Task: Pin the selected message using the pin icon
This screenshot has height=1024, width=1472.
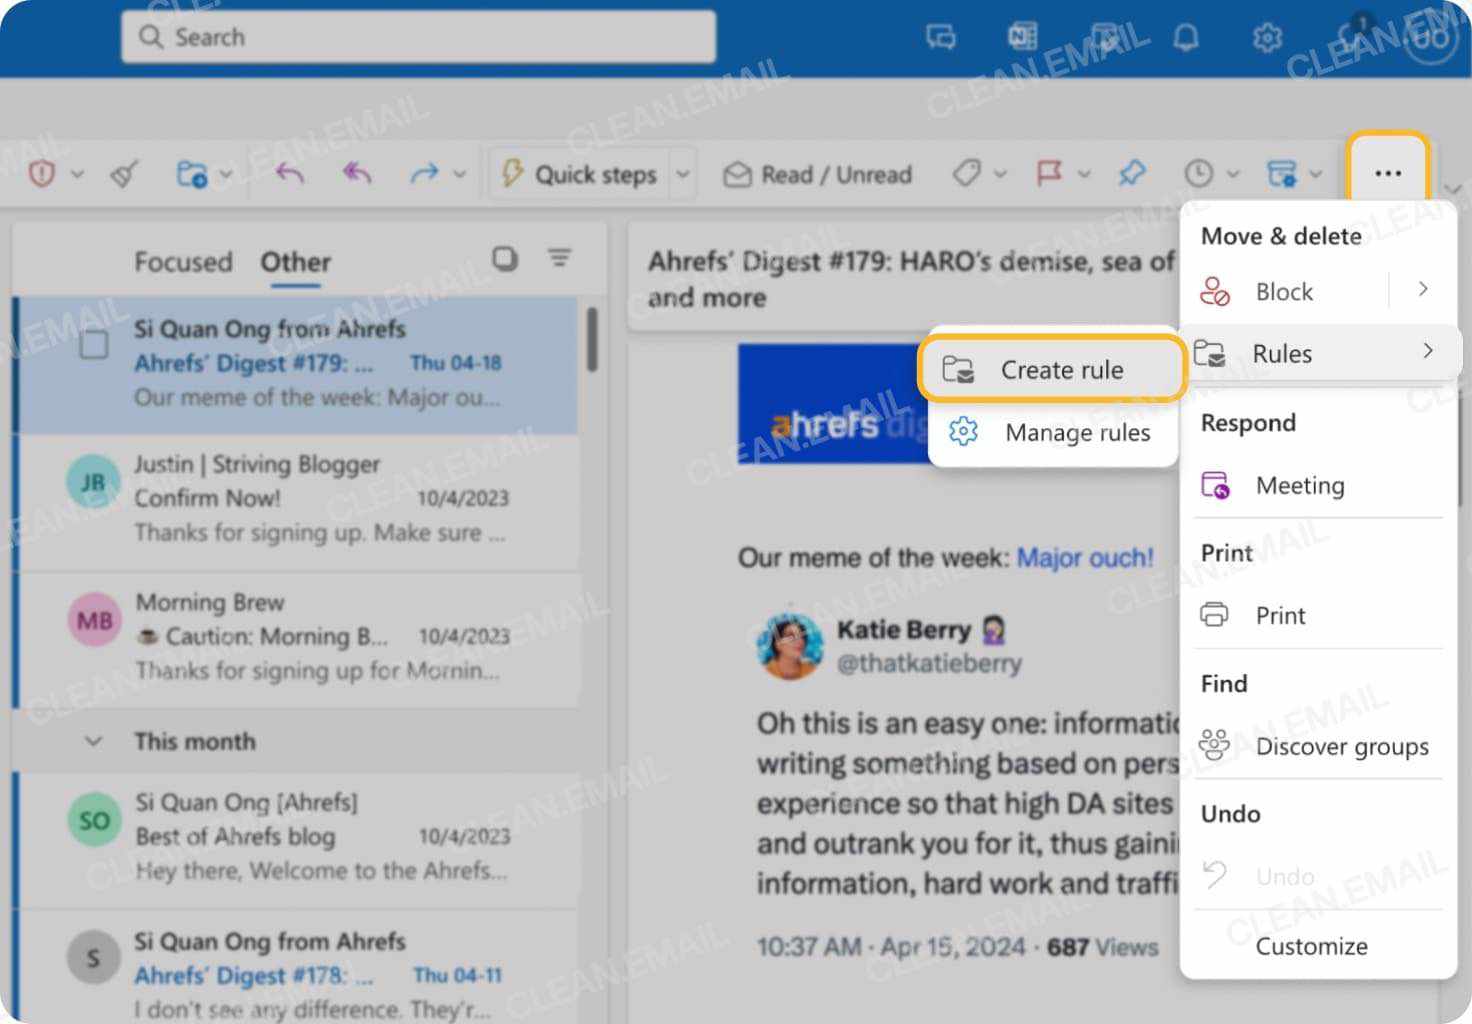Action: point(1133,172)
